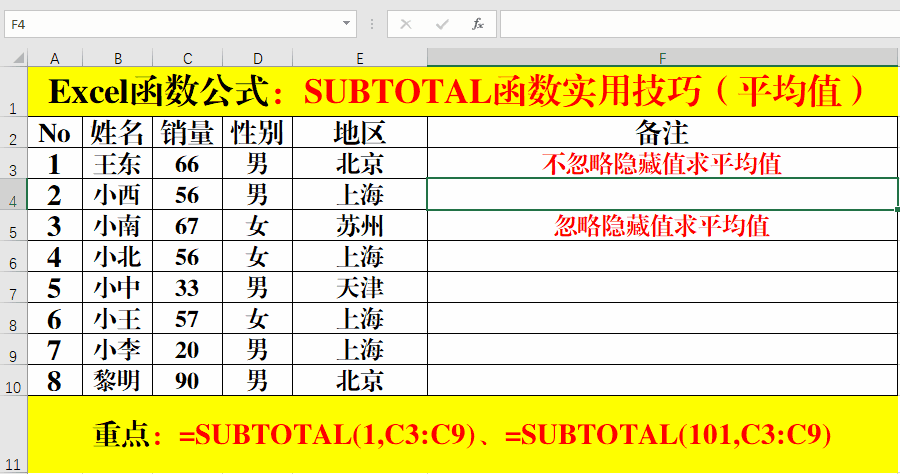Click region cell '北京' in 黎明's row
This screenshot has height=474, width=900.
pos(360,380)
